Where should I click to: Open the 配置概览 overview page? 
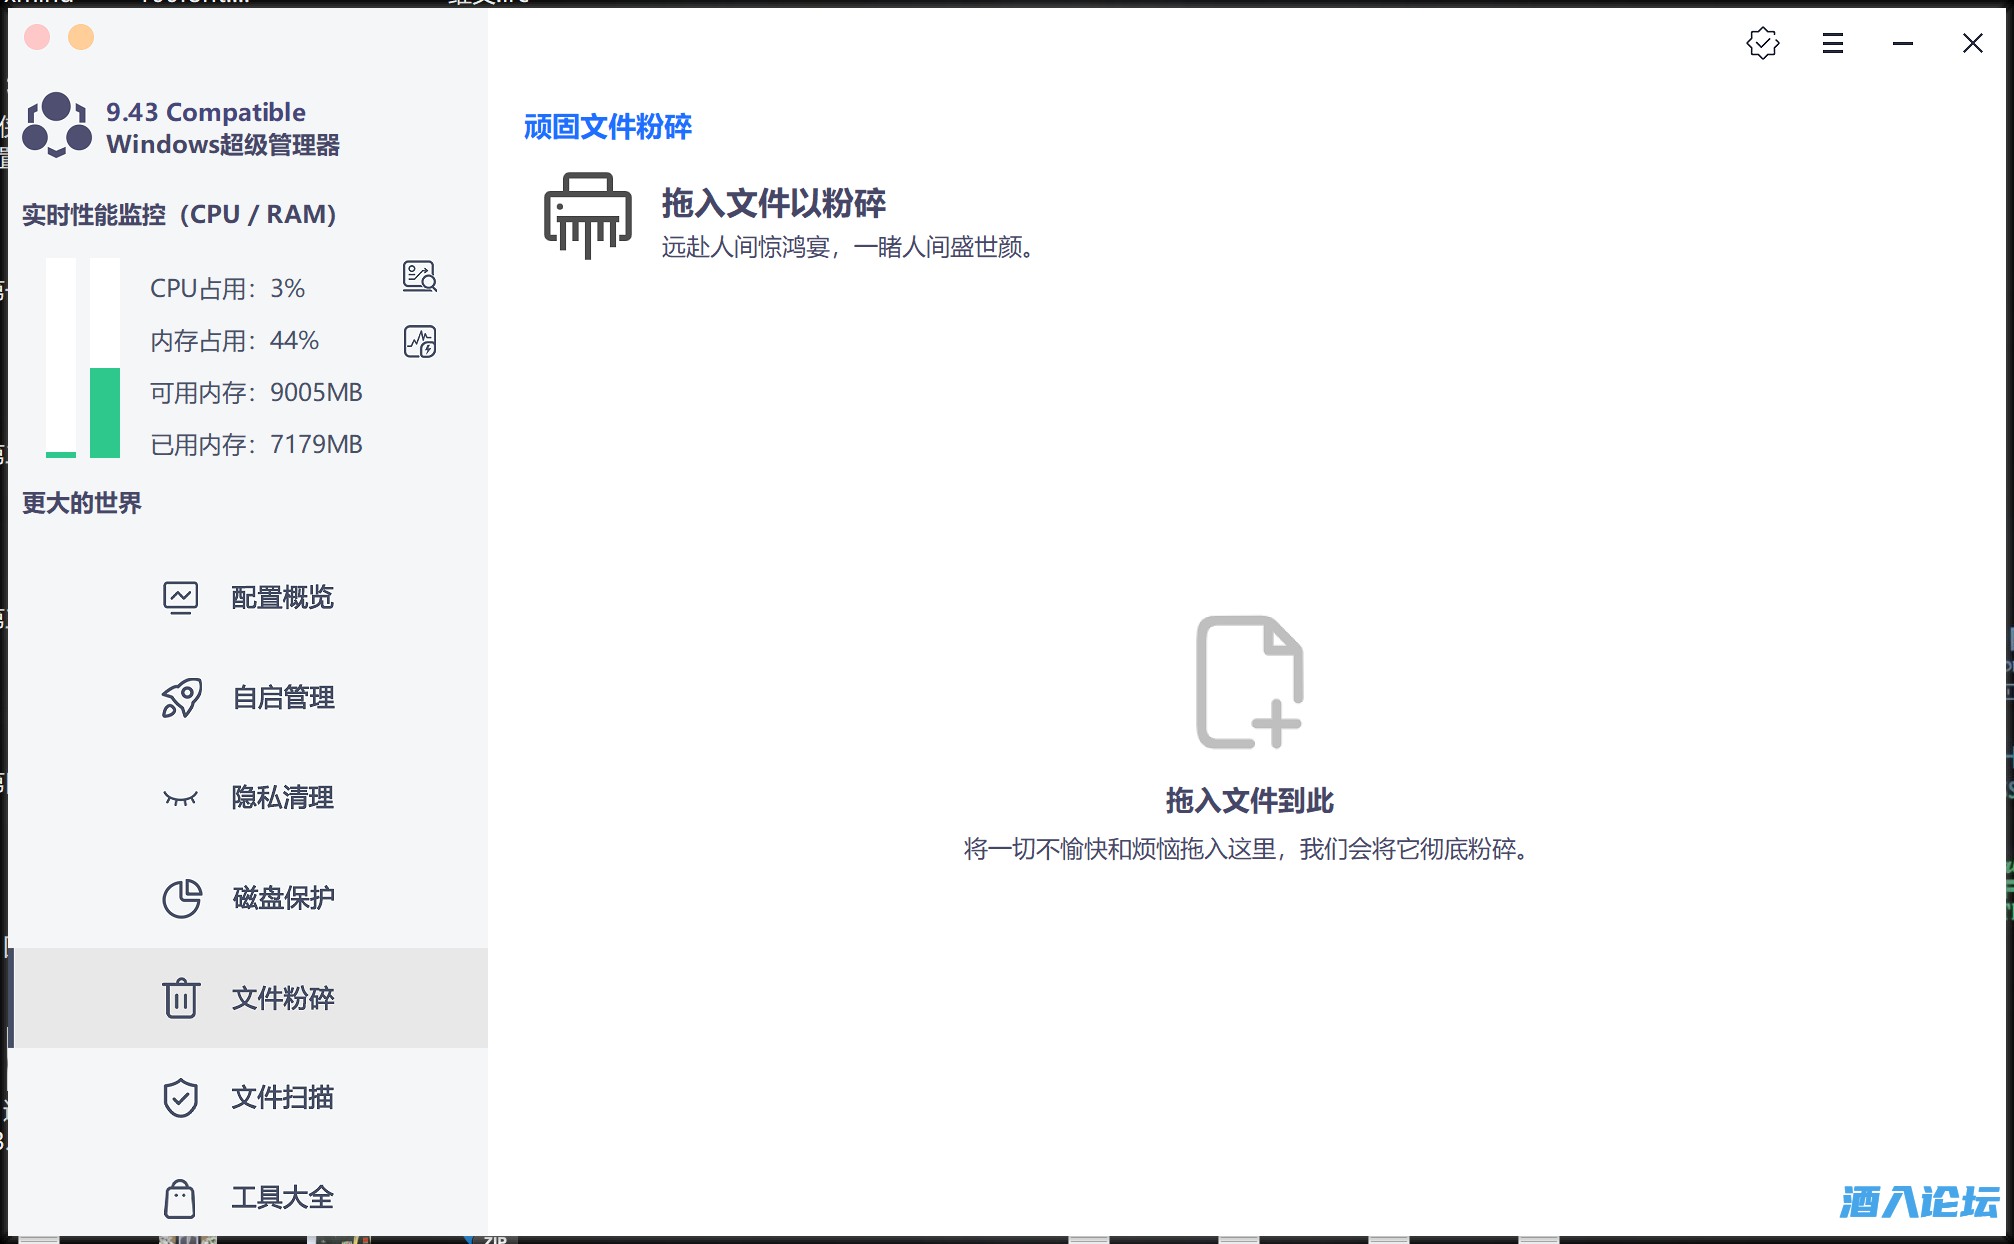pyautogui.click(x=282, y=598)
